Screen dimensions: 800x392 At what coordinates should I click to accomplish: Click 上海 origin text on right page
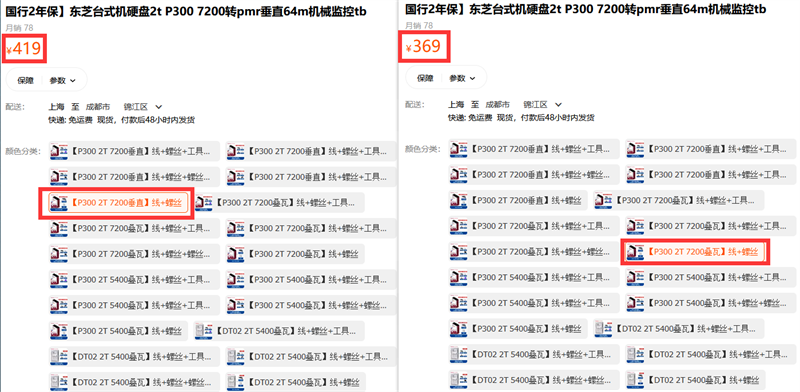tap(456, 105)
